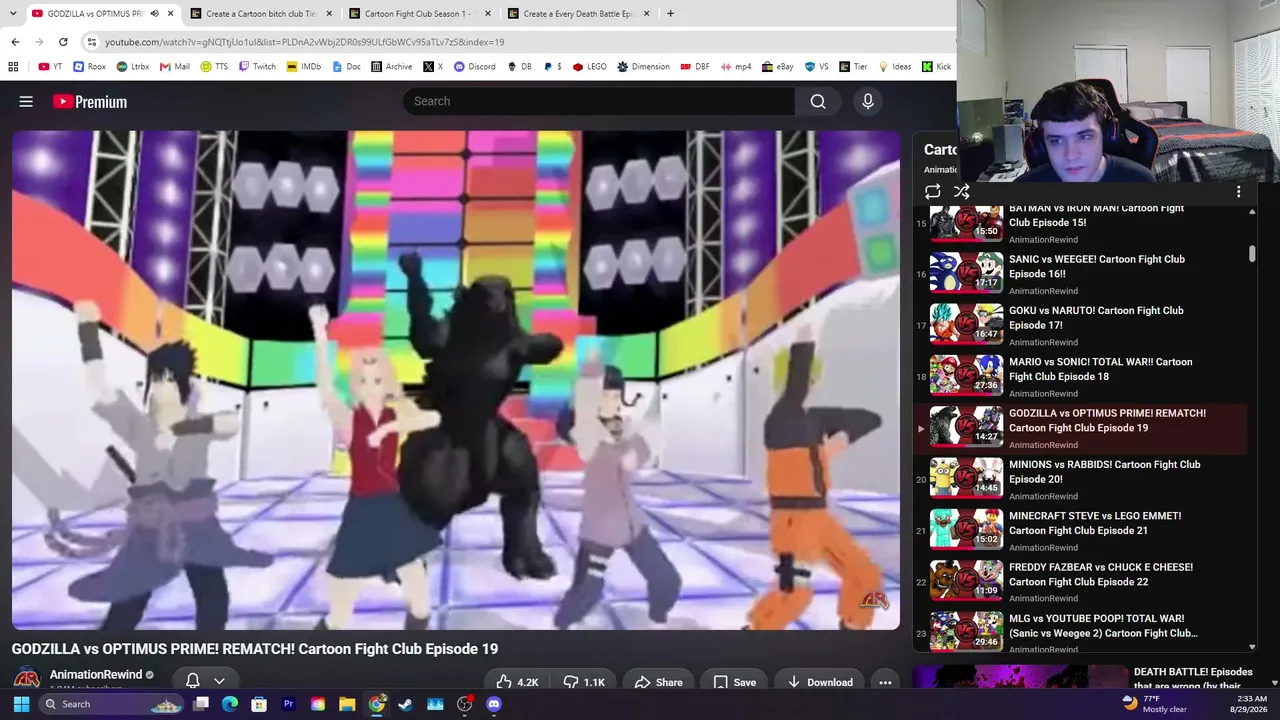Go to the YouTube Premium home logo

90,101
